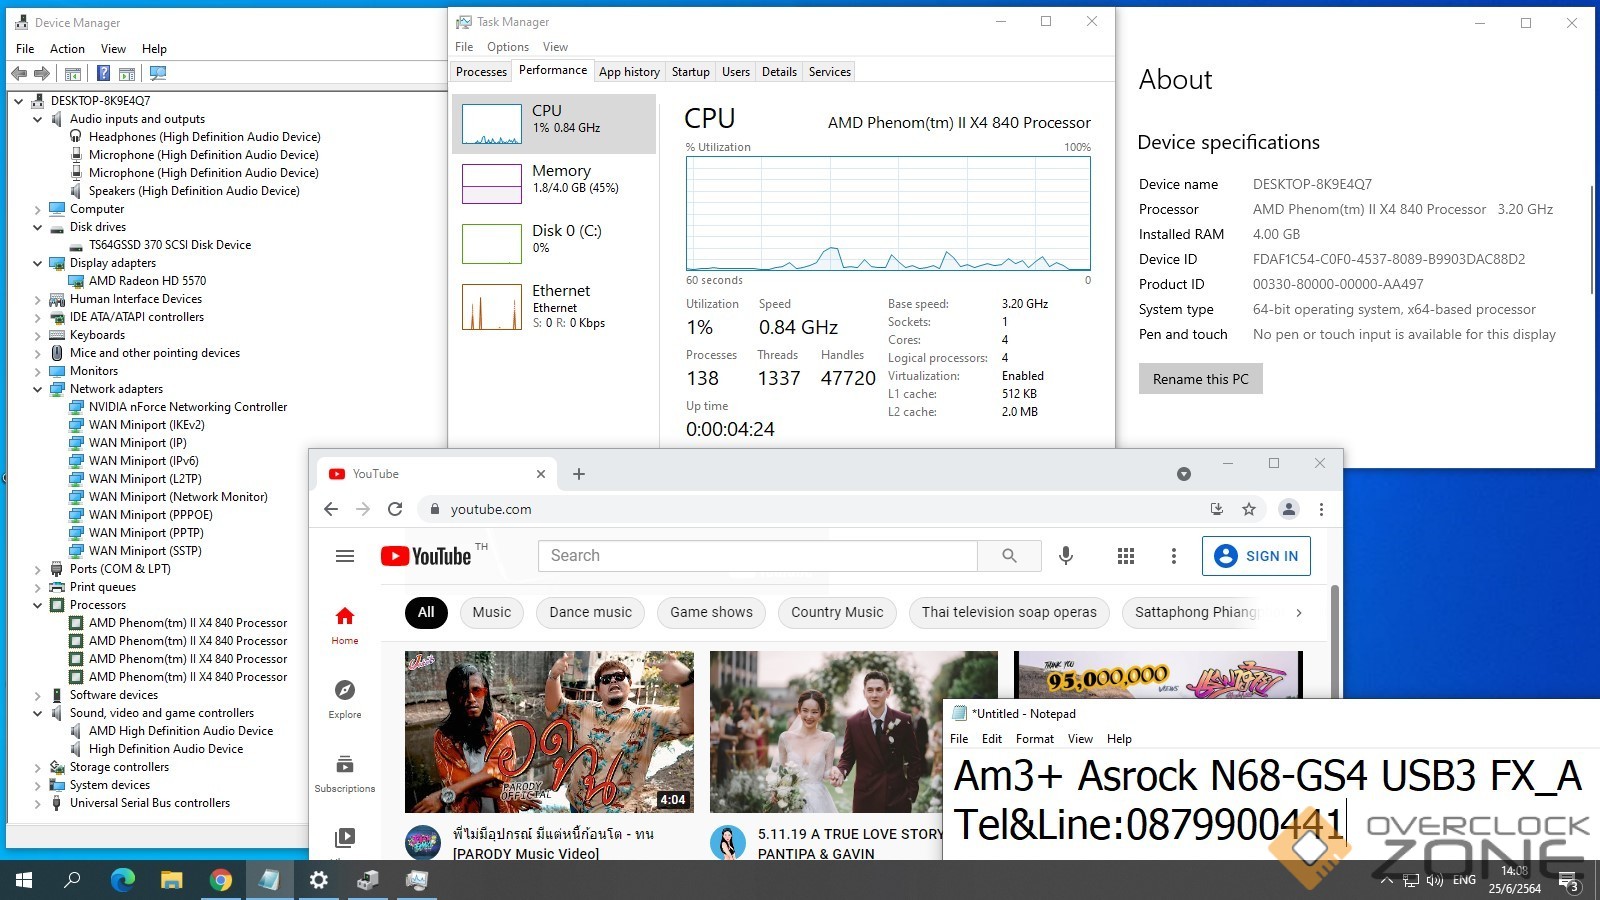Expand the Keyboards device category

38,335
